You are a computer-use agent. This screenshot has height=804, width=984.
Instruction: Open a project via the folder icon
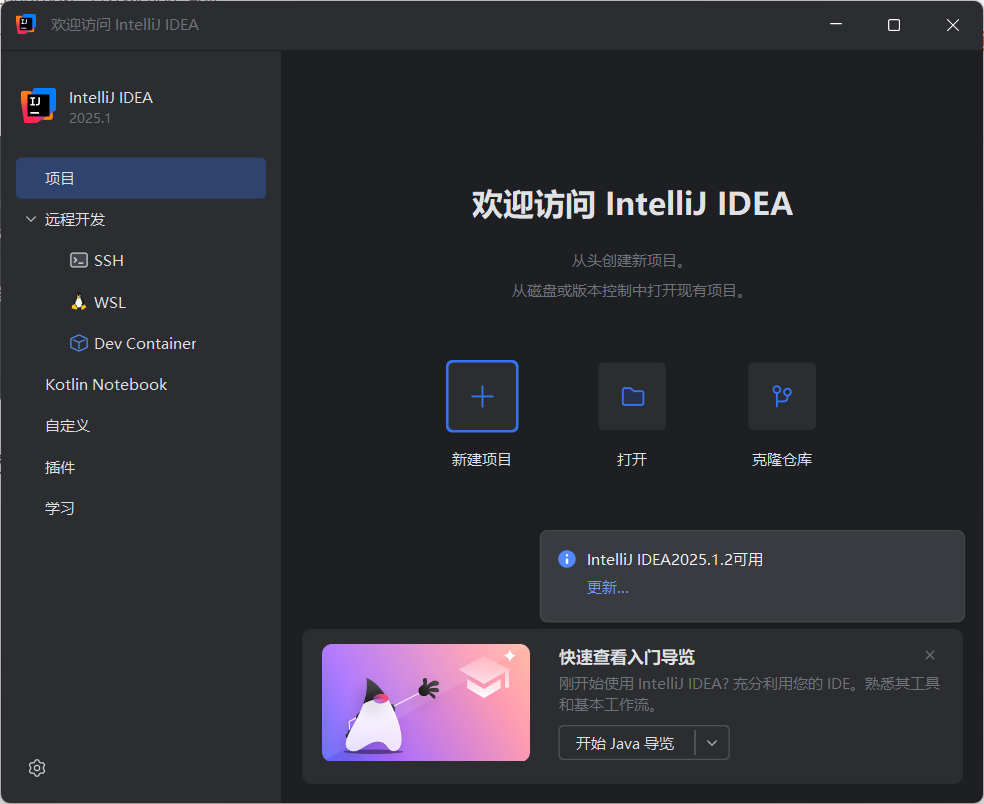(631, 396)
